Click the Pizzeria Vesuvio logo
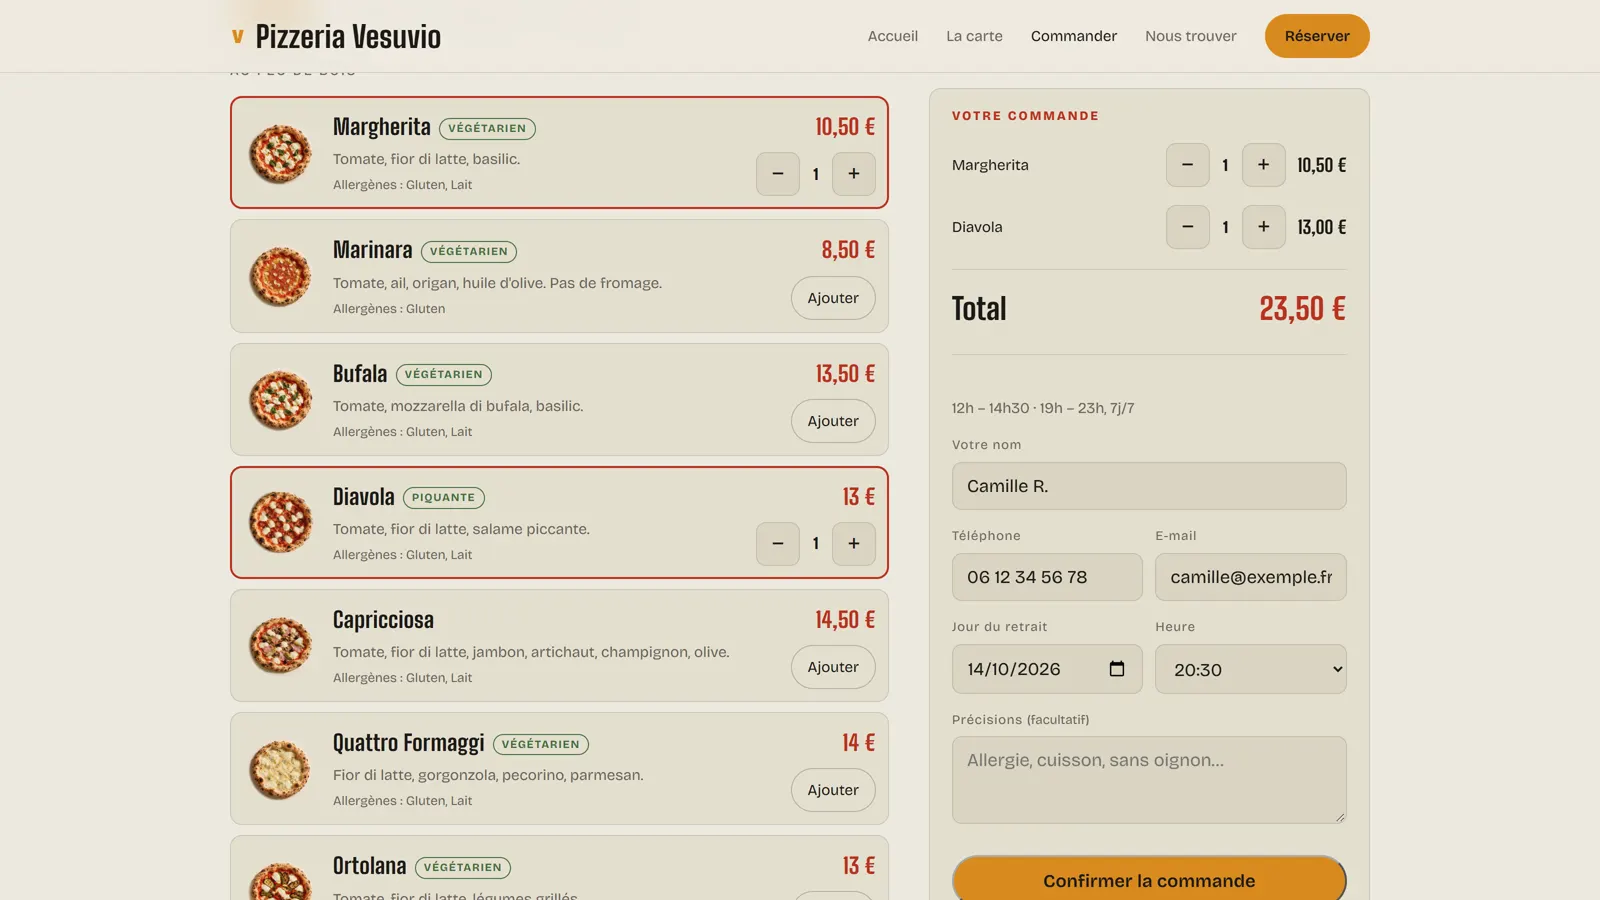Screen dimensions: 1600x900 click(x=336, y=36)
